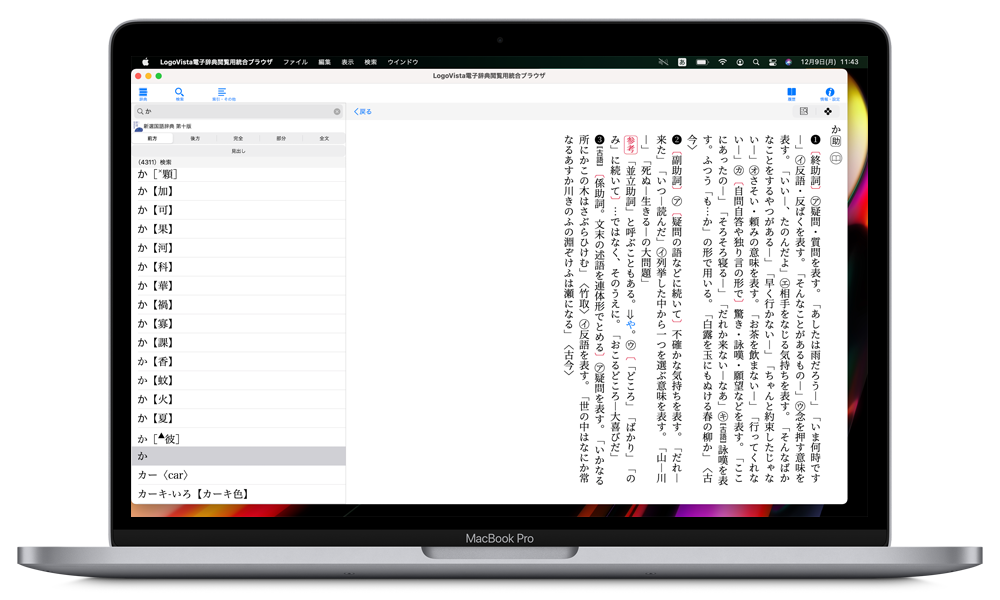
Task: Clear the search field with the x button
Action: pyautogui.click(x=337, y=112)
